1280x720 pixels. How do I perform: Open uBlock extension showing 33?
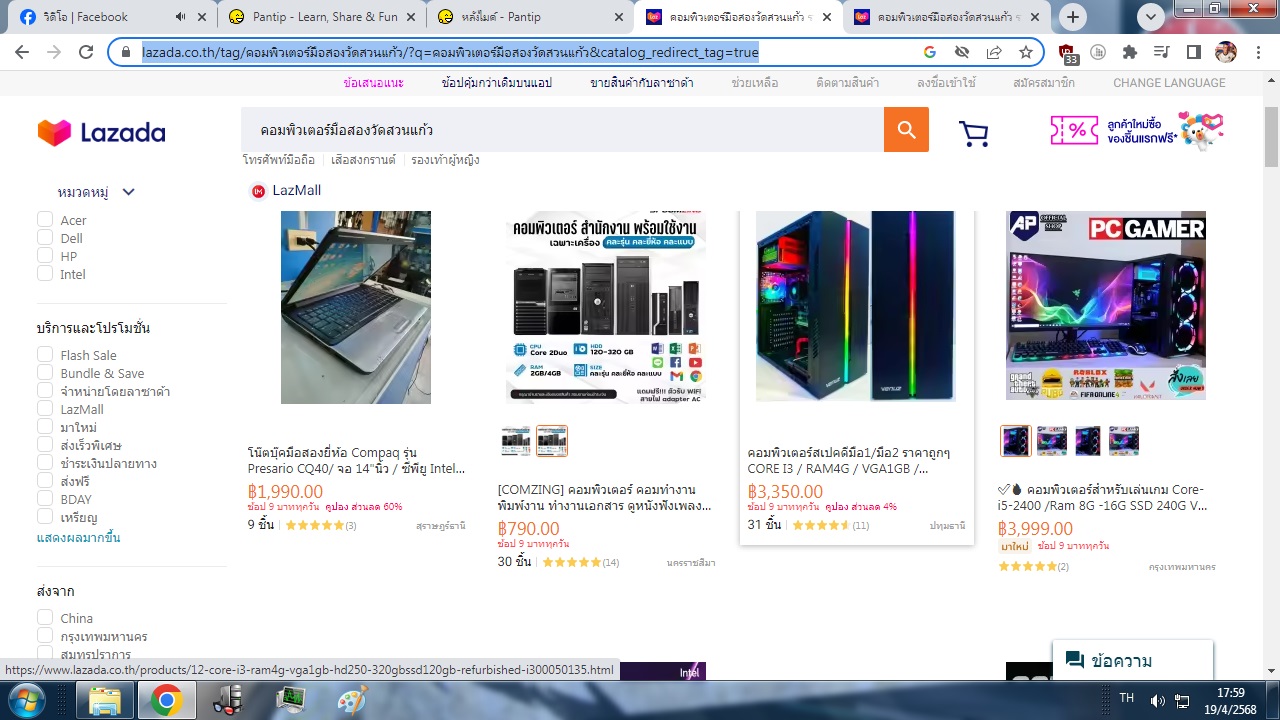pos(1067,54)
